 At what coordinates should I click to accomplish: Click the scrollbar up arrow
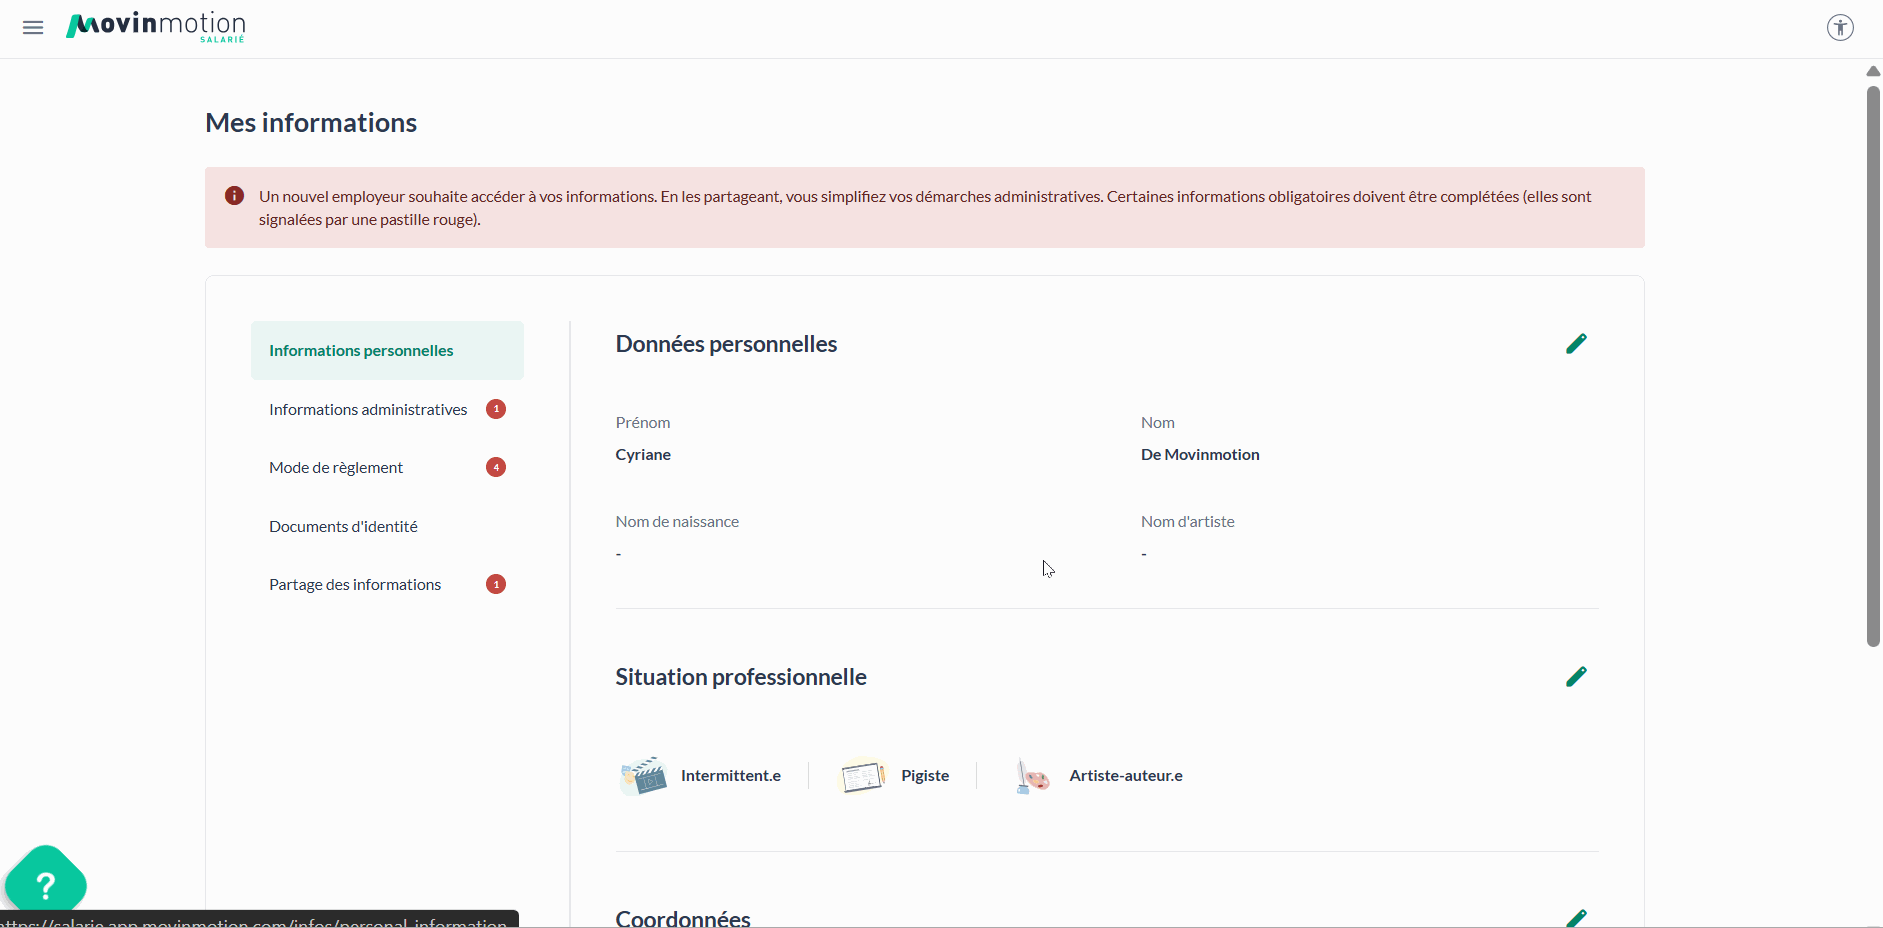click(x=1873, y=71)
